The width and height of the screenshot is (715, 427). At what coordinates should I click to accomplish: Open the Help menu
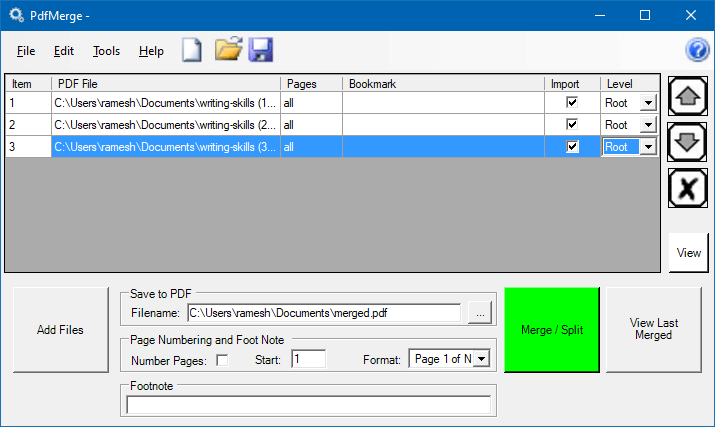tap(151, 51)
